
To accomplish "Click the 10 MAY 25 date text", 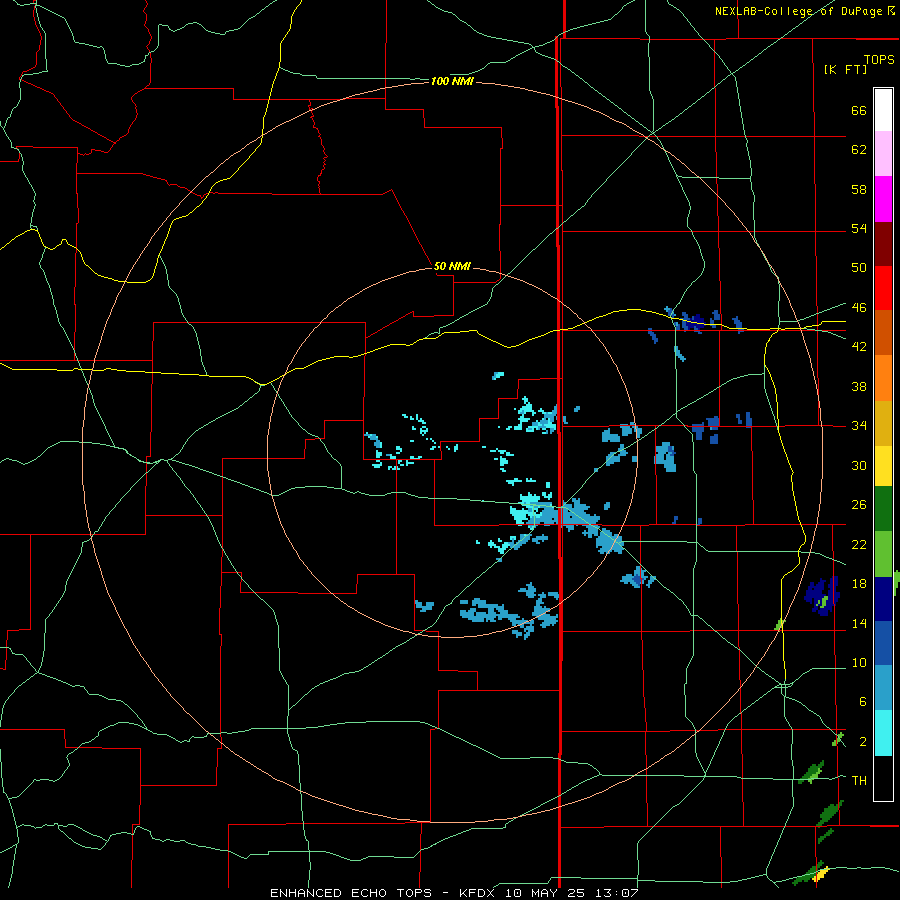I will 545,893.
